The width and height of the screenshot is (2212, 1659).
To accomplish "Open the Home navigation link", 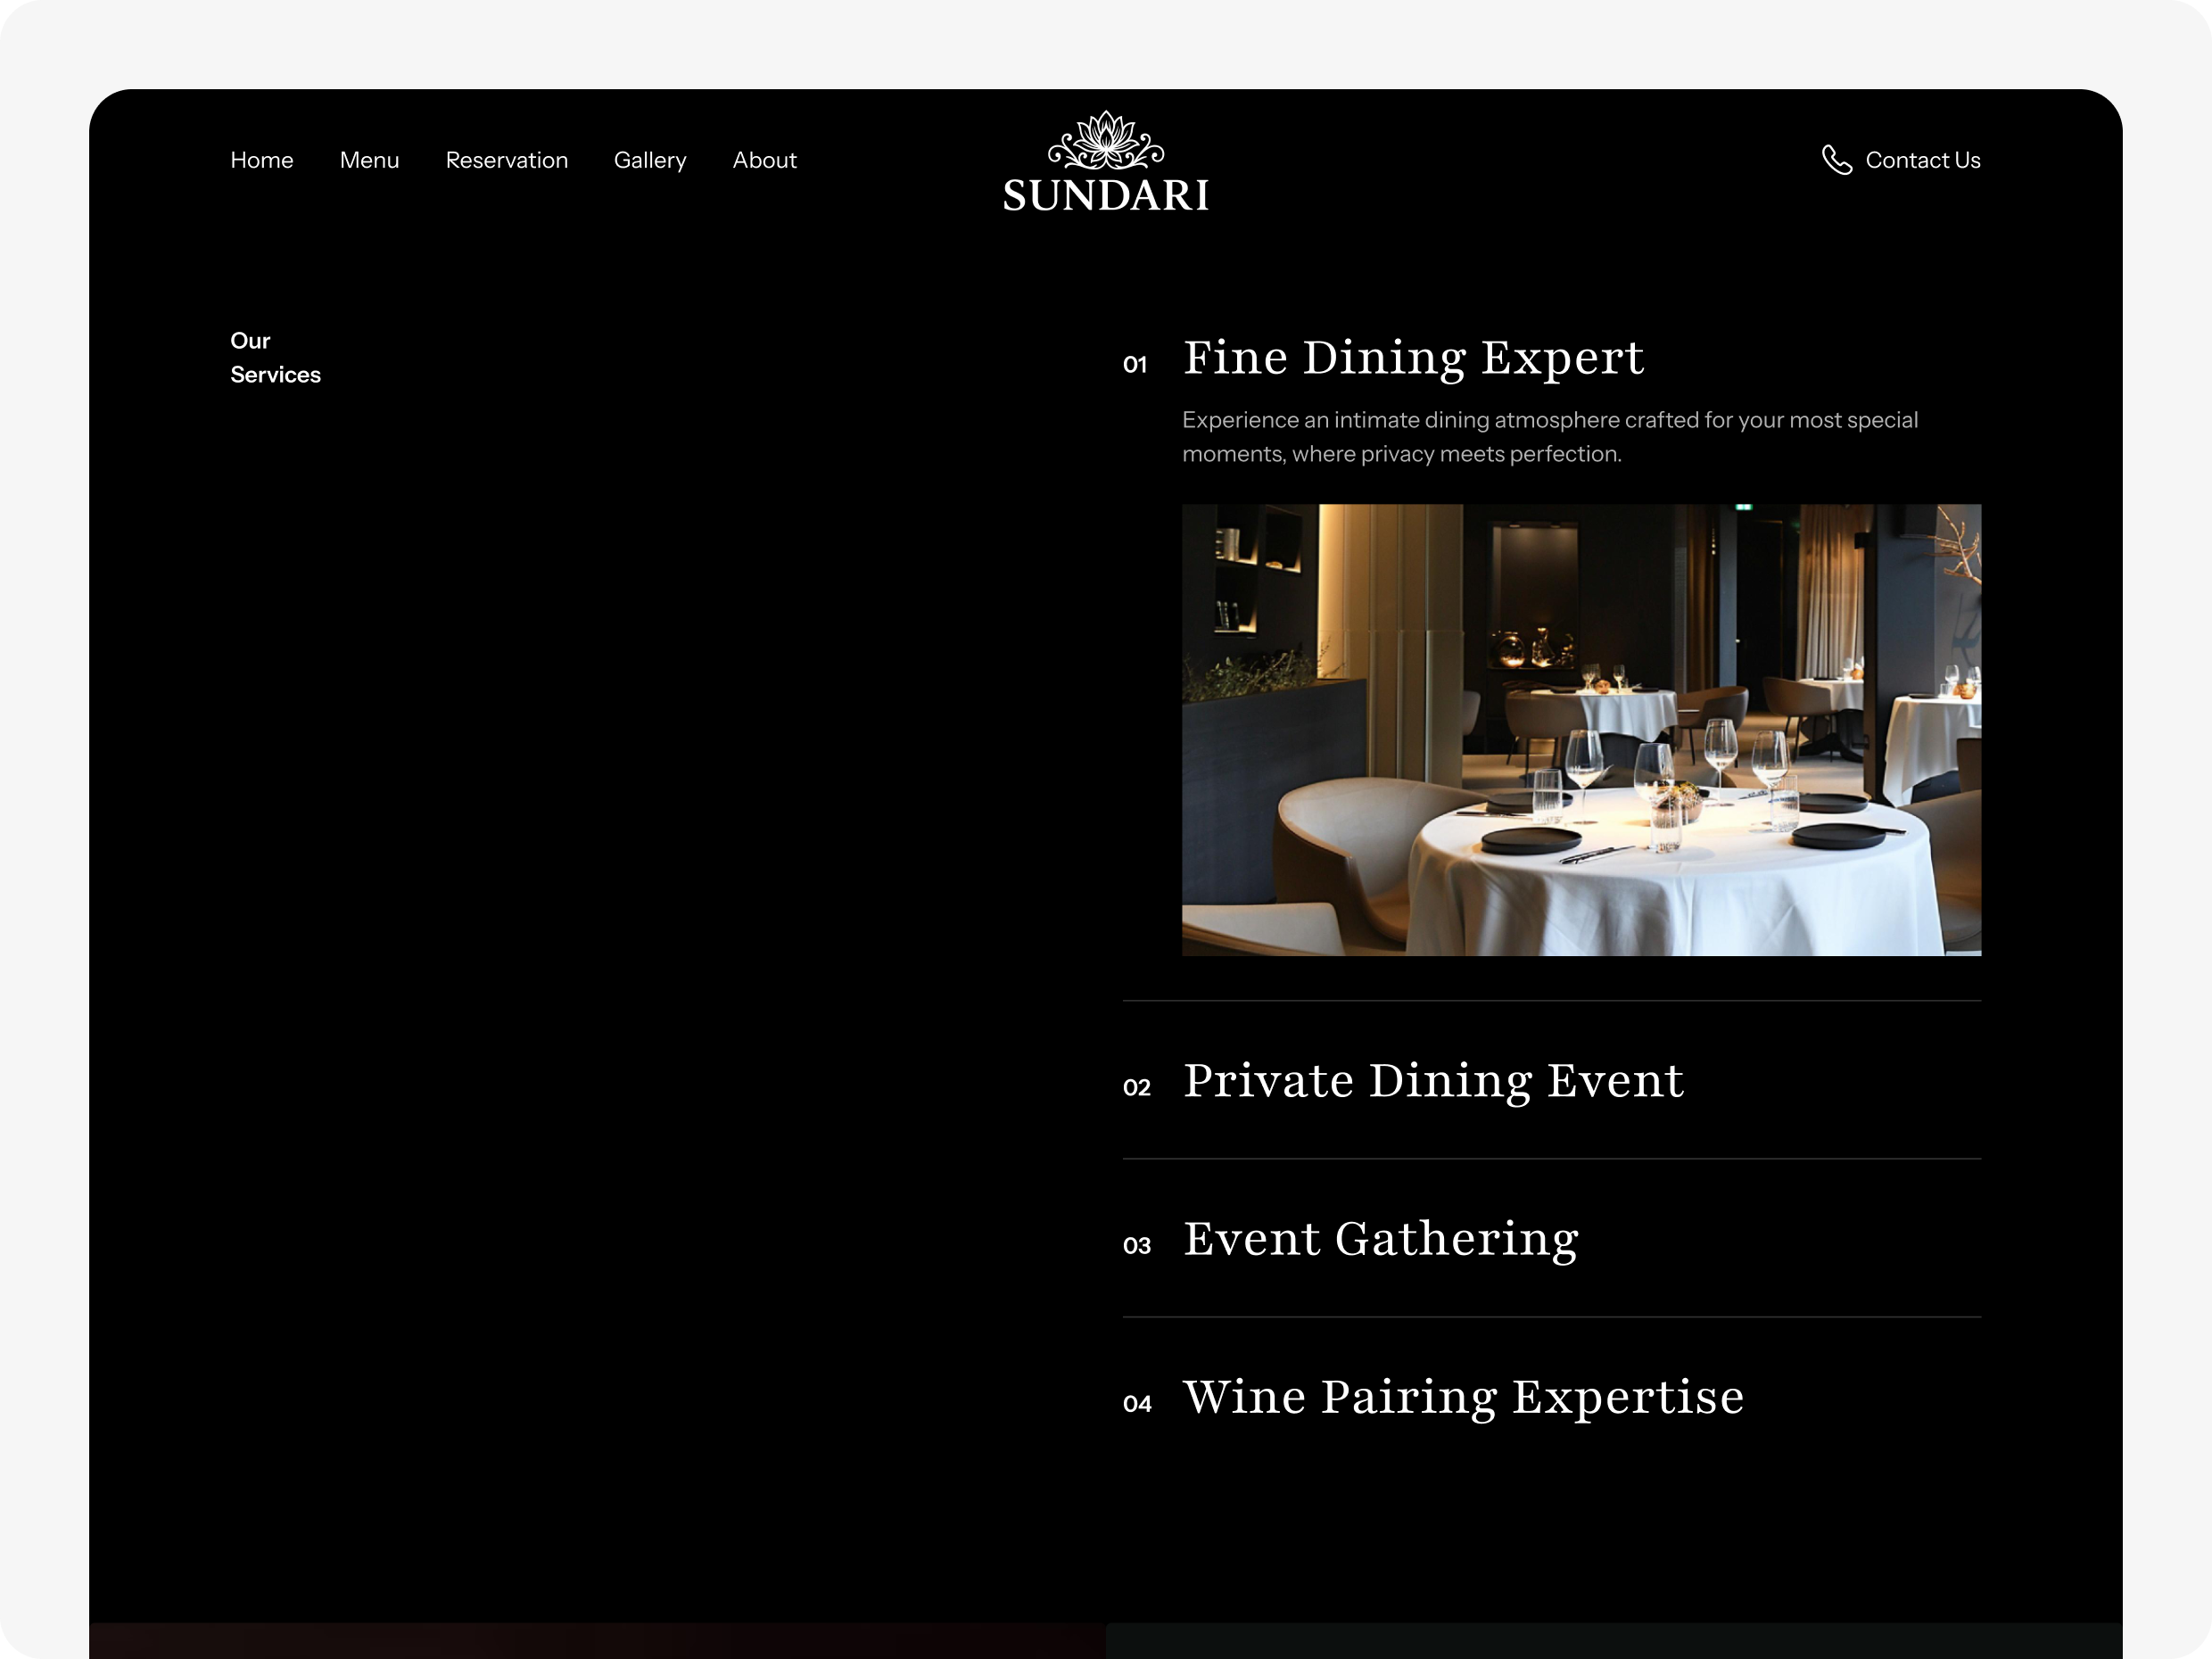I will click(x=262, y=160).
